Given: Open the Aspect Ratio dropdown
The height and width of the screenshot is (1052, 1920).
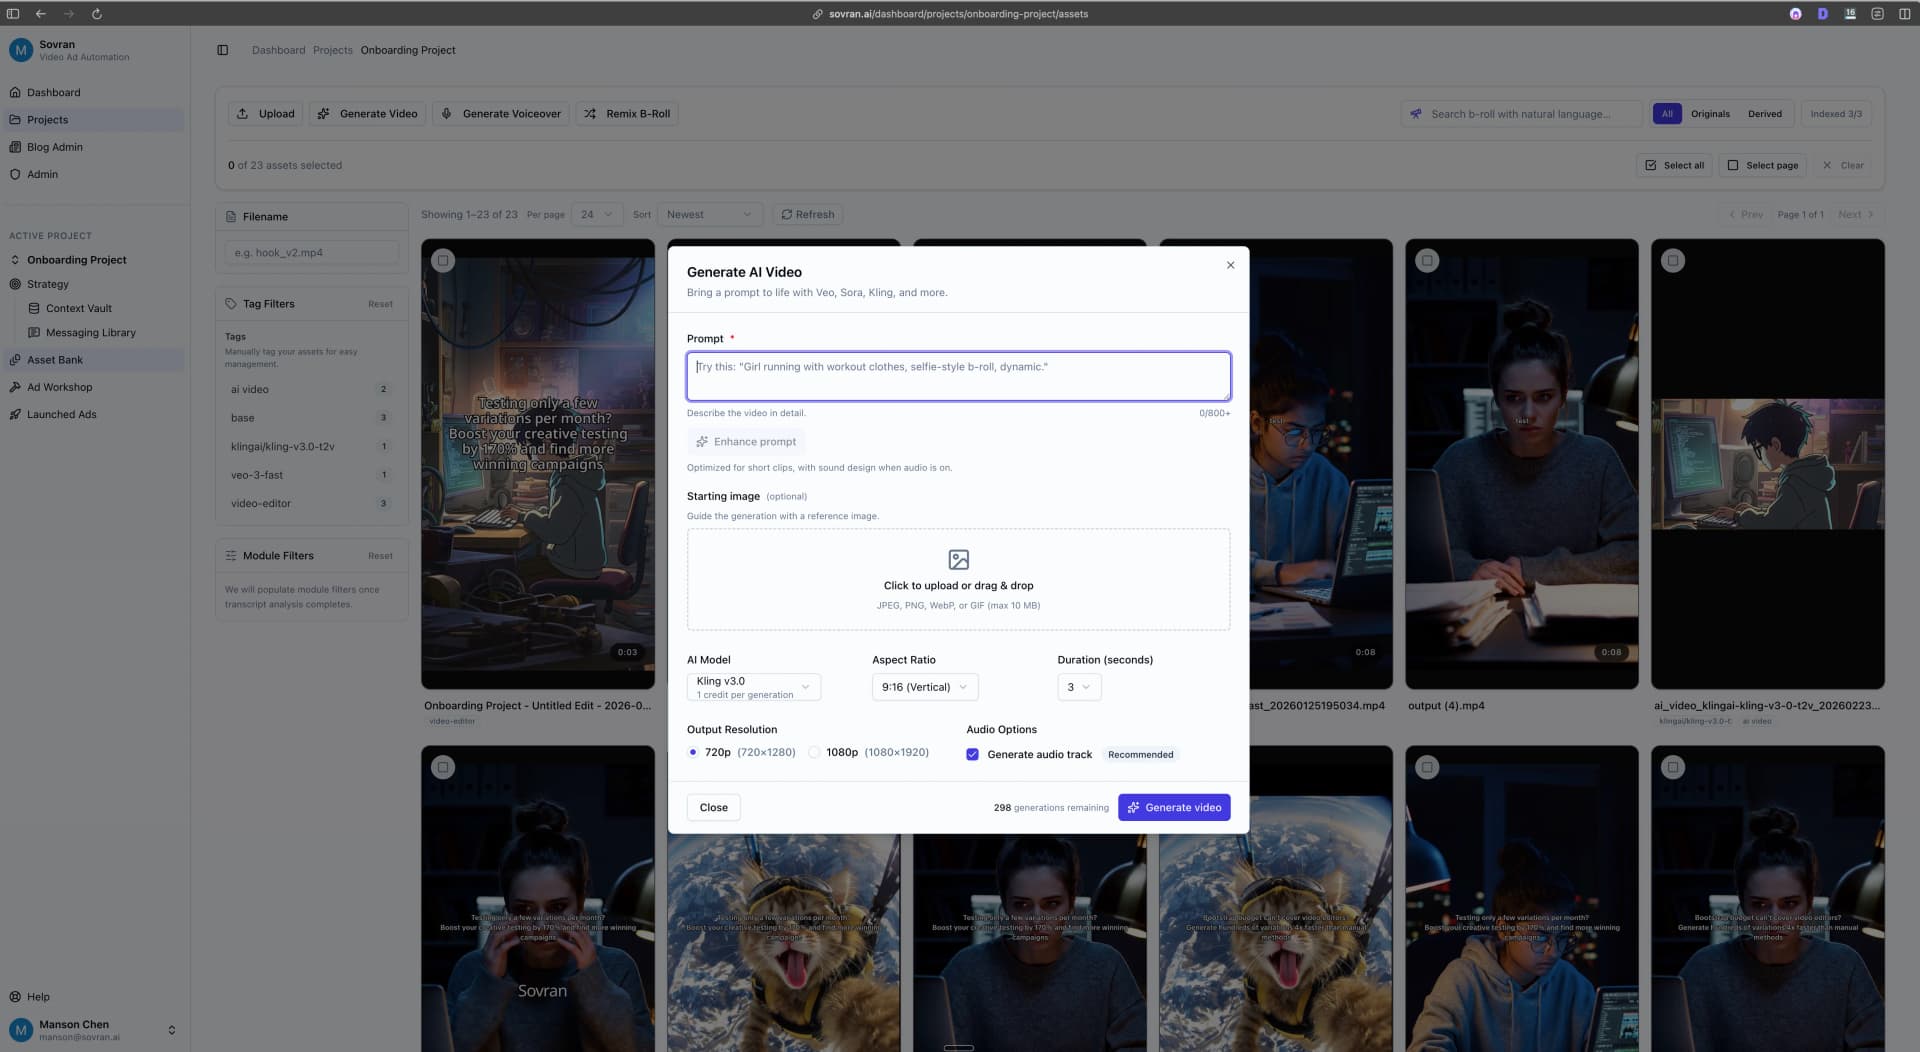Looking at the screenshot, I should (x=922, y=687).
